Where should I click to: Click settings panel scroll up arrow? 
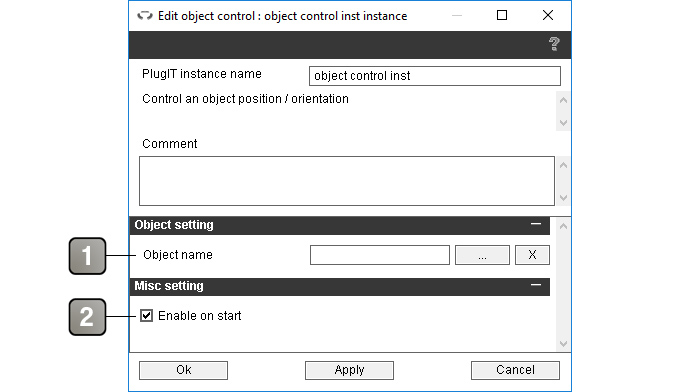[x=563, y=226]
